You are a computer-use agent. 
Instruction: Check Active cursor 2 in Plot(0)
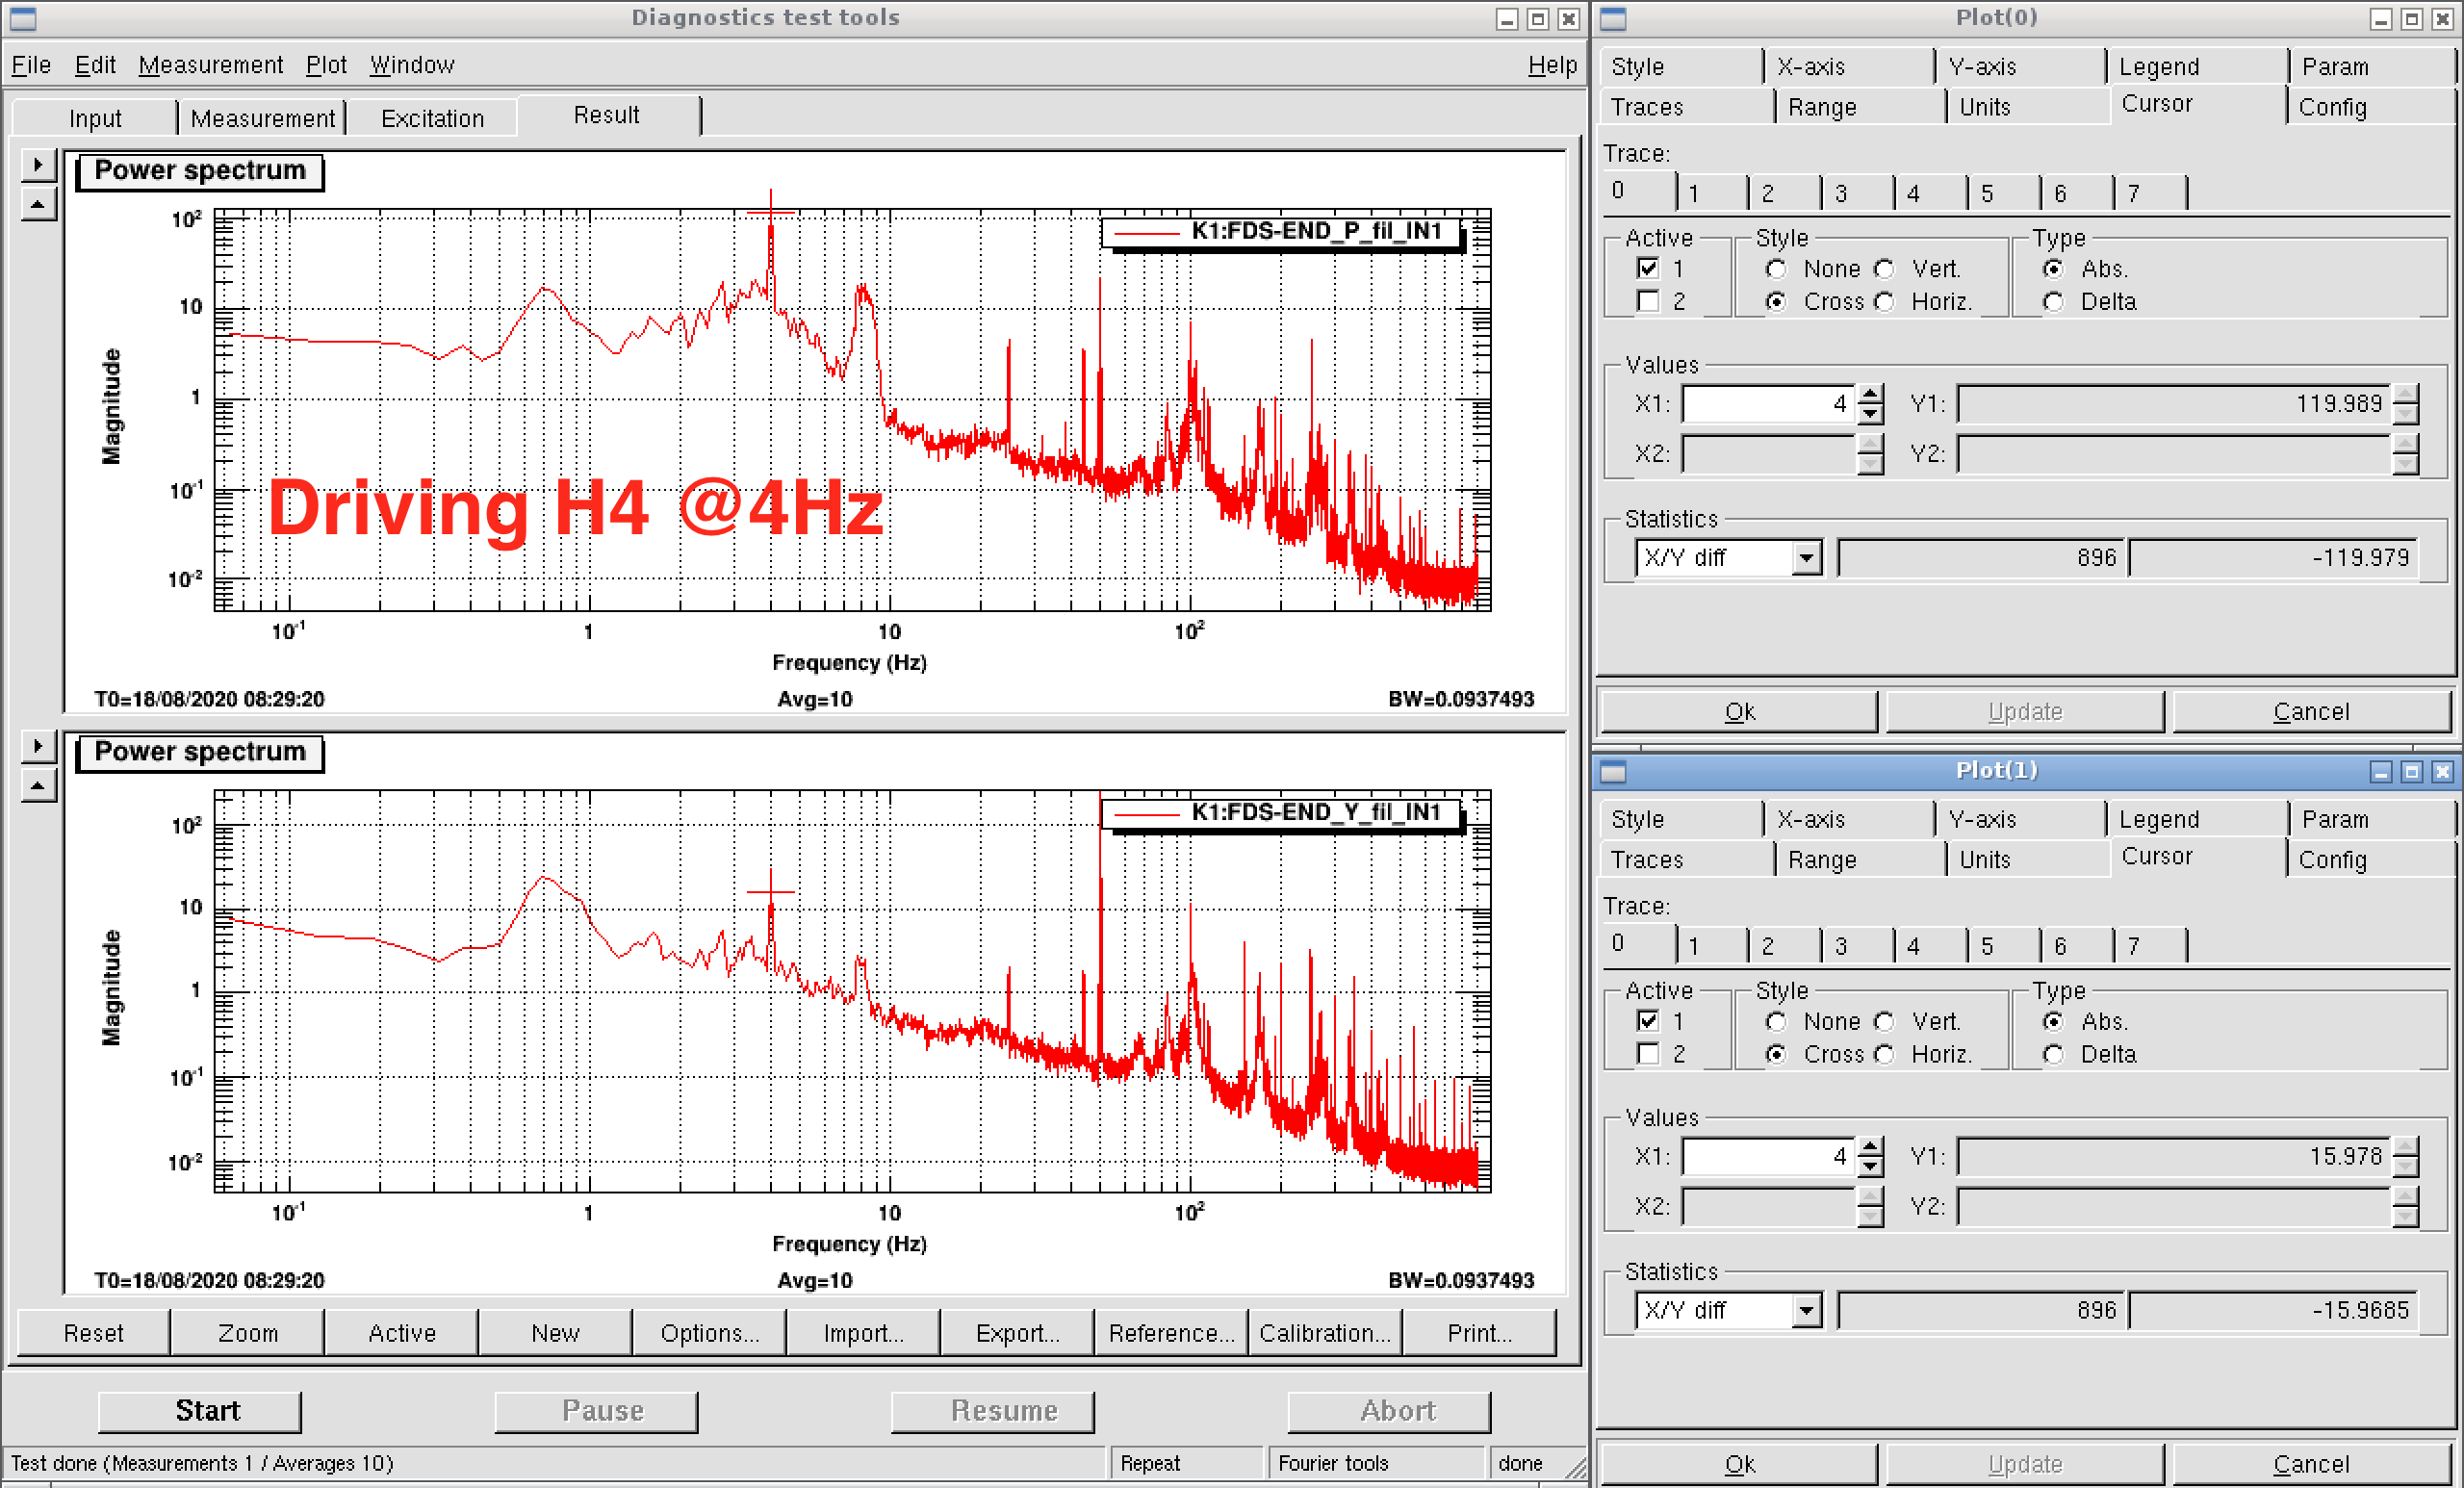pos(1648,302)
